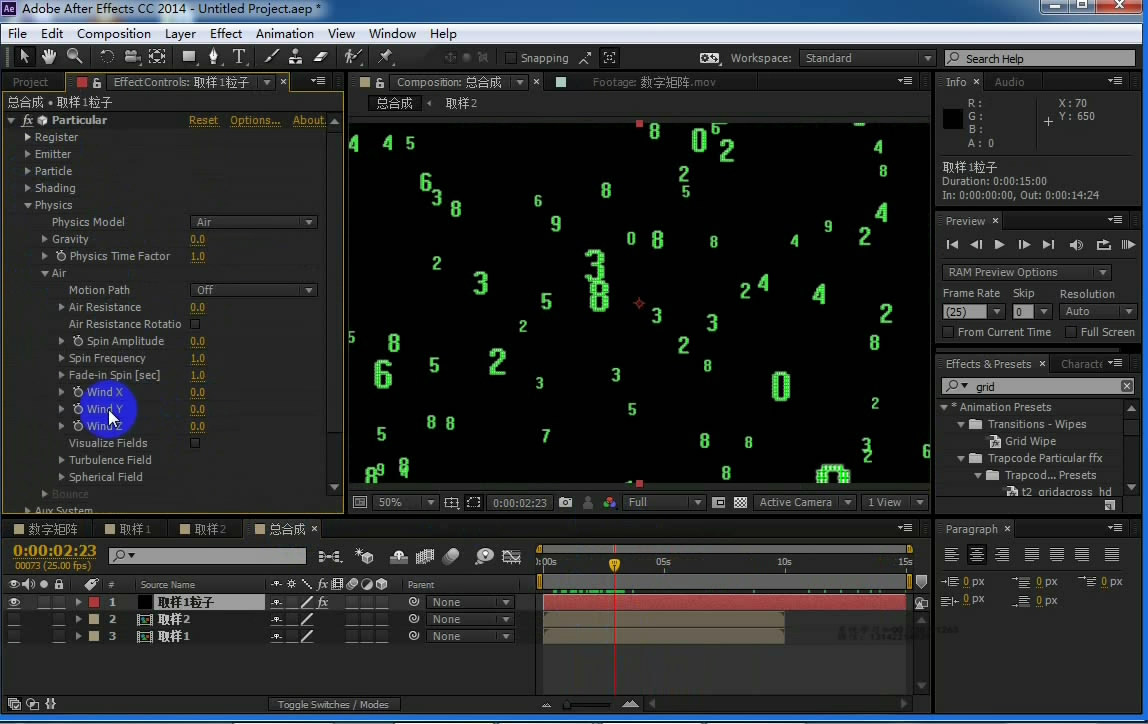1148x724 pixels.
Task: Click the Gravity value 0.0
Action: pyautogui.click(x=198, y=239)
